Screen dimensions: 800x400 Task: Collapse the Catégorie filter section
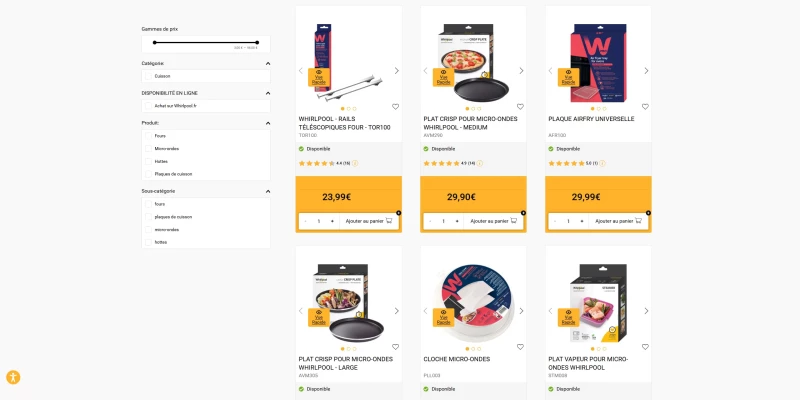pyautogui.click(x=268, y=64)
